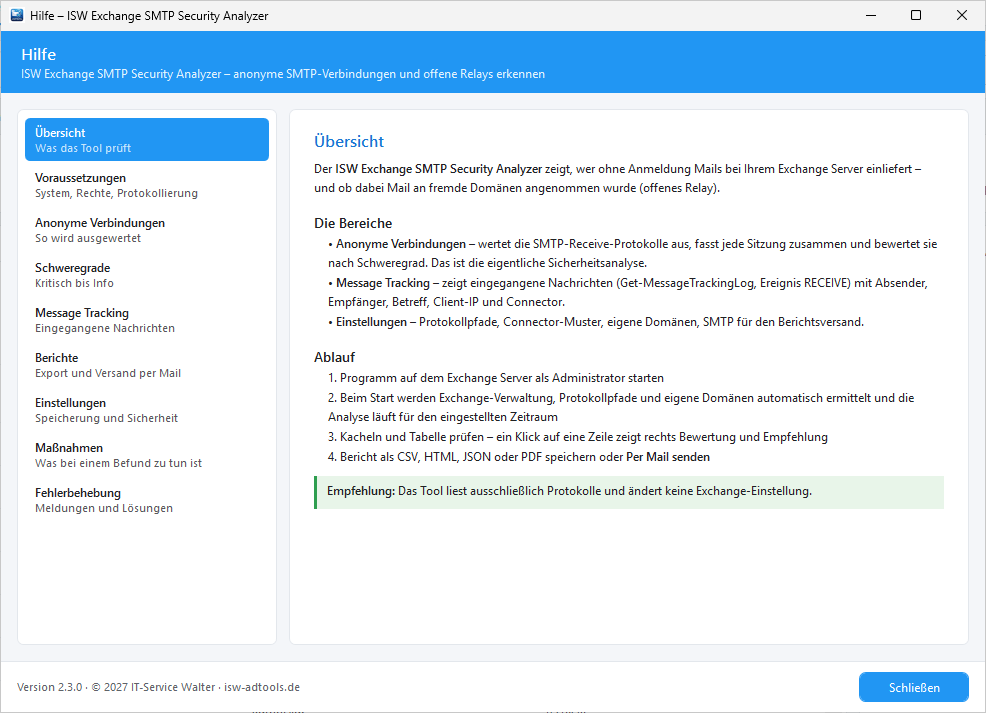Click the step about saving Bericht als CSV
986x713 pixels.
[519, 457]
